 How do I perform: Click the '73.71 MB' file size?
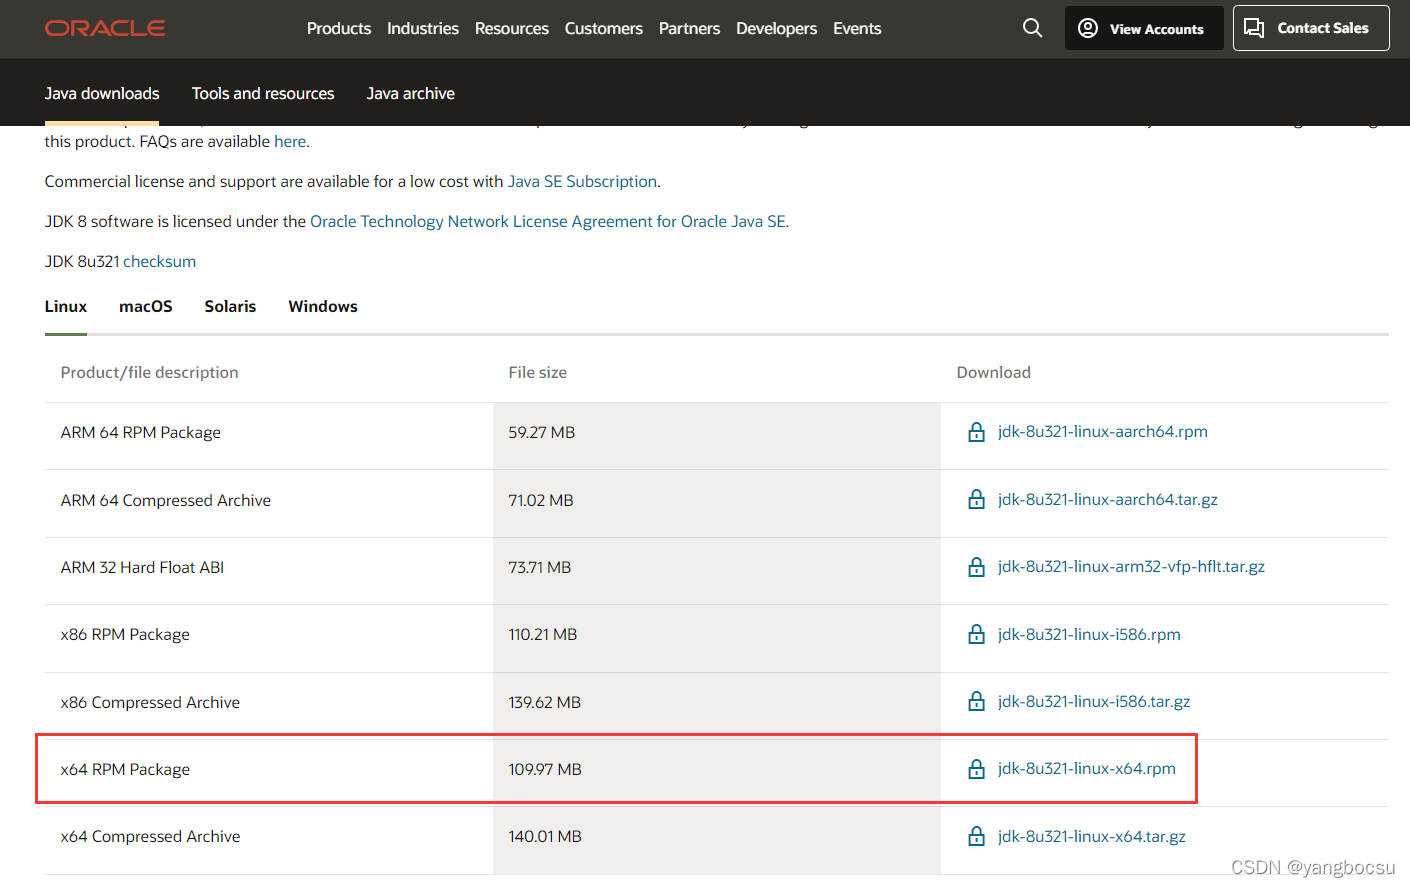[540, 567]
